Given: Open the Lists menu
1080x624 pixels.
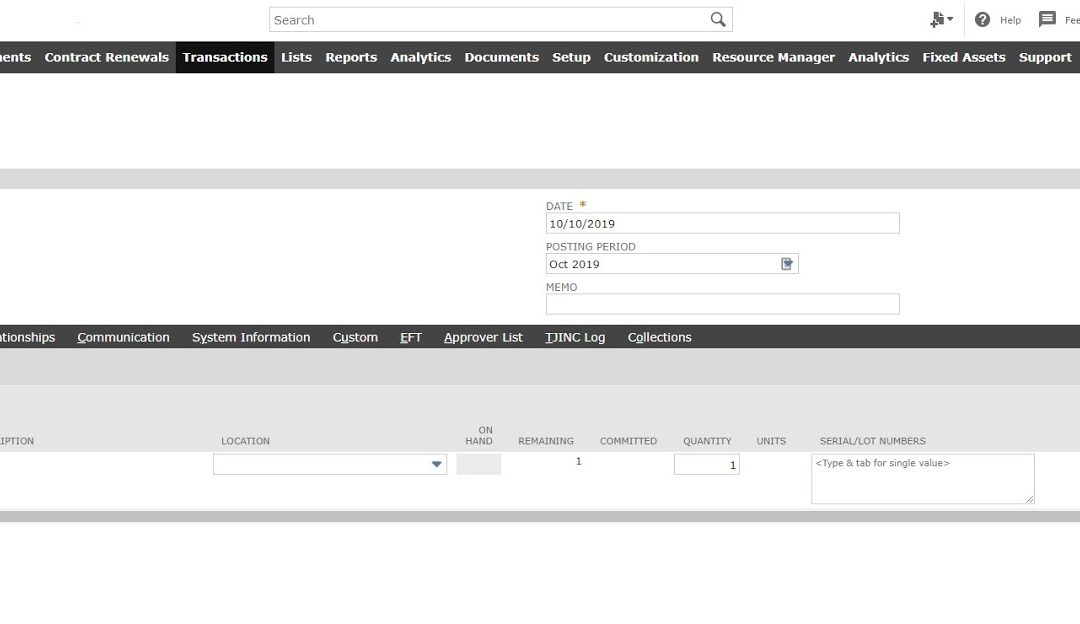Looking at the screenshot, I should pyautogui.click(x=296, y=57).
